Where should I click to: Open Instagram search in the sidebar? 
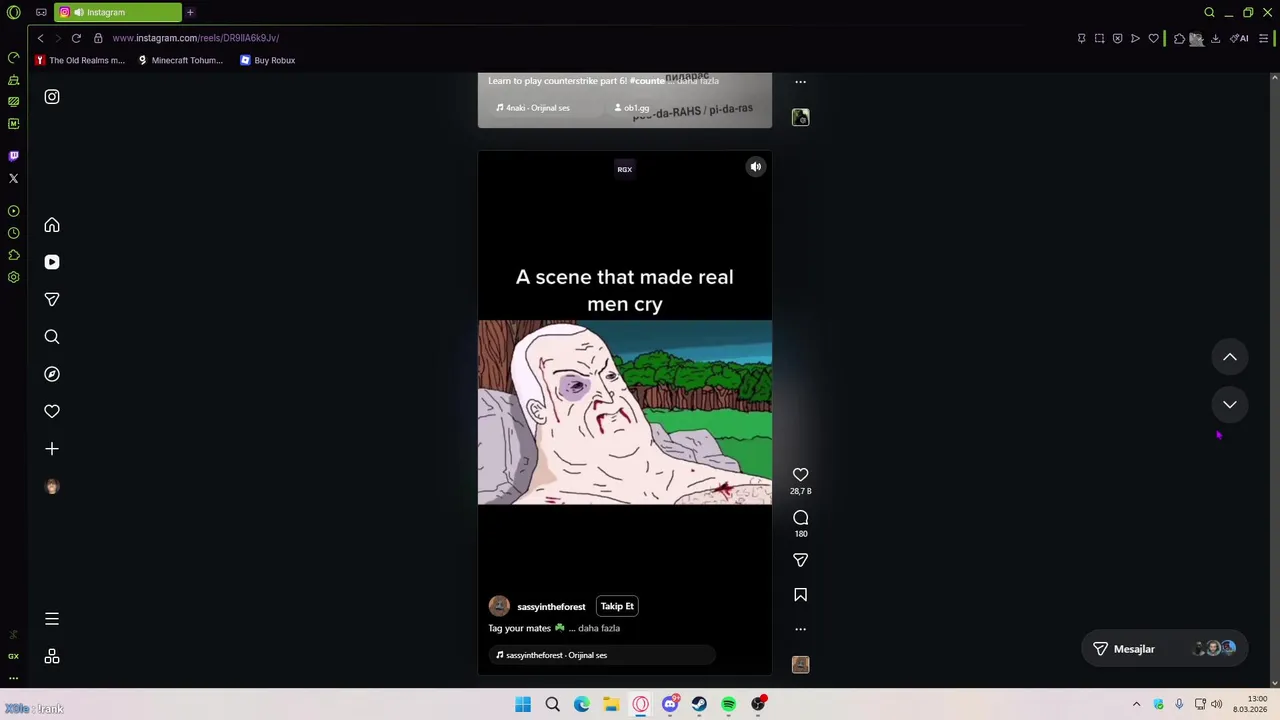coord(52,337)
